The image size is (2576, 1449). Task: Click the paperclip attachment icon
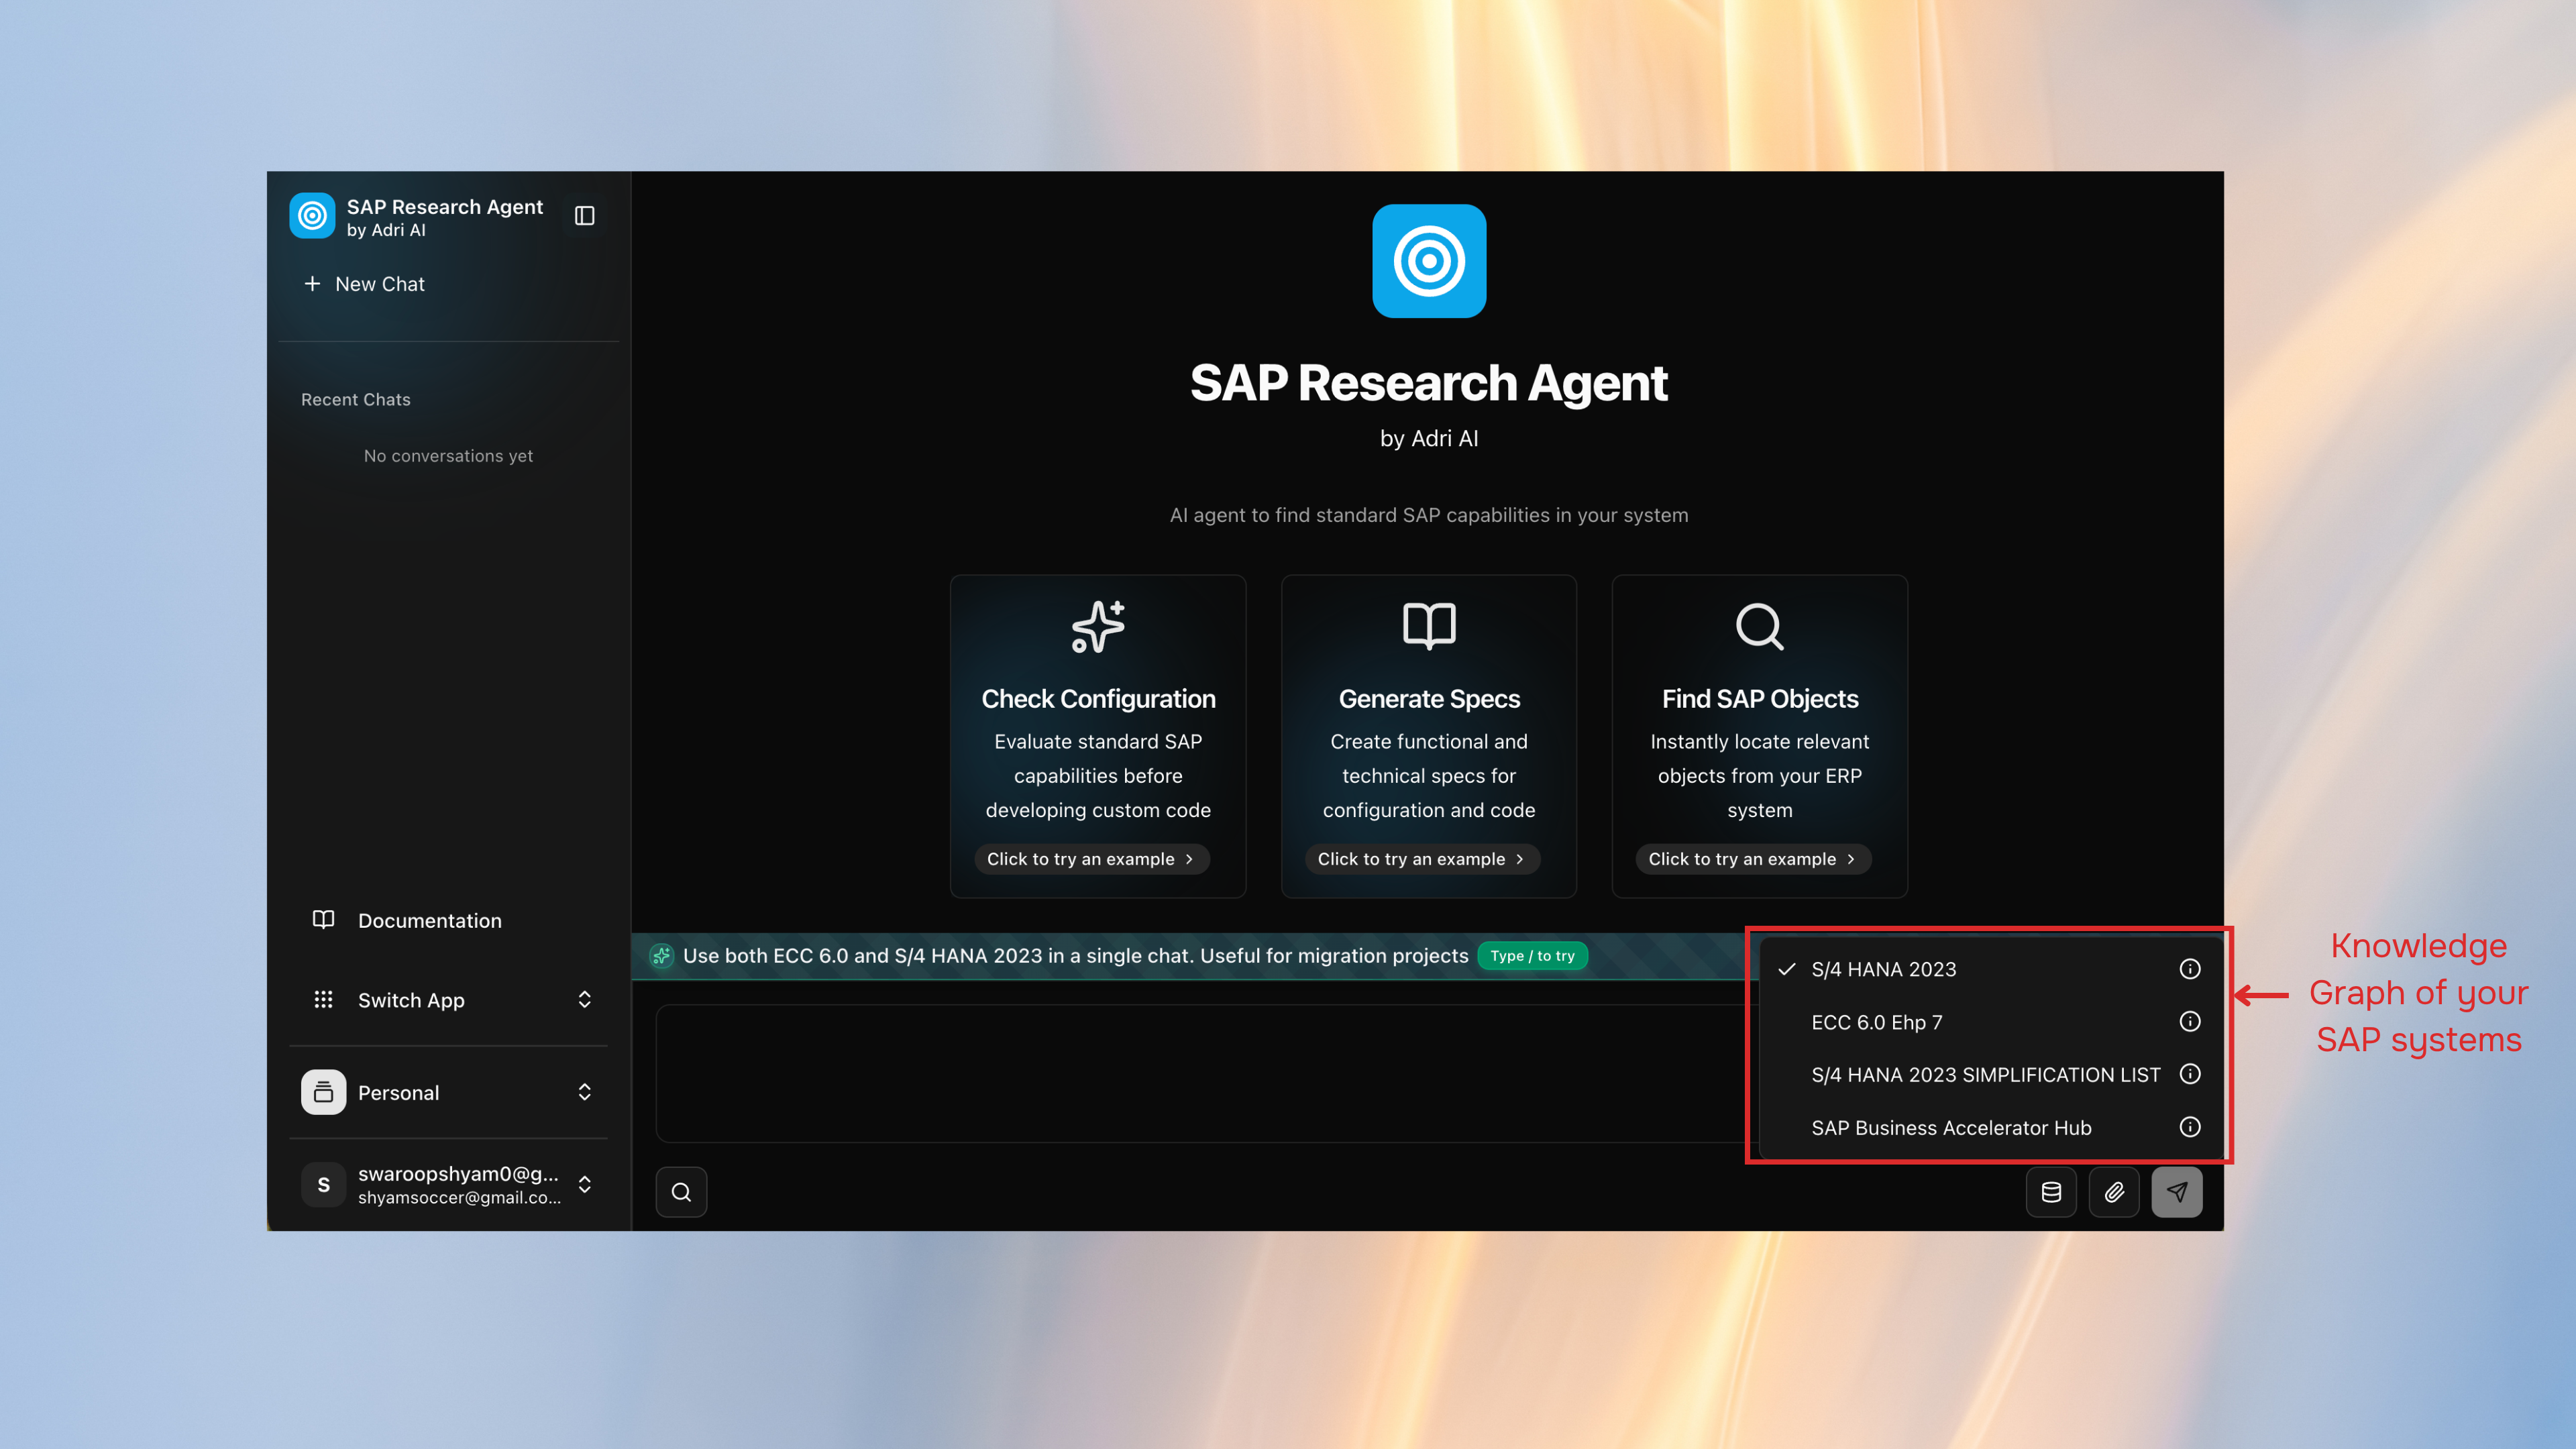(x=2114, y=1191)
